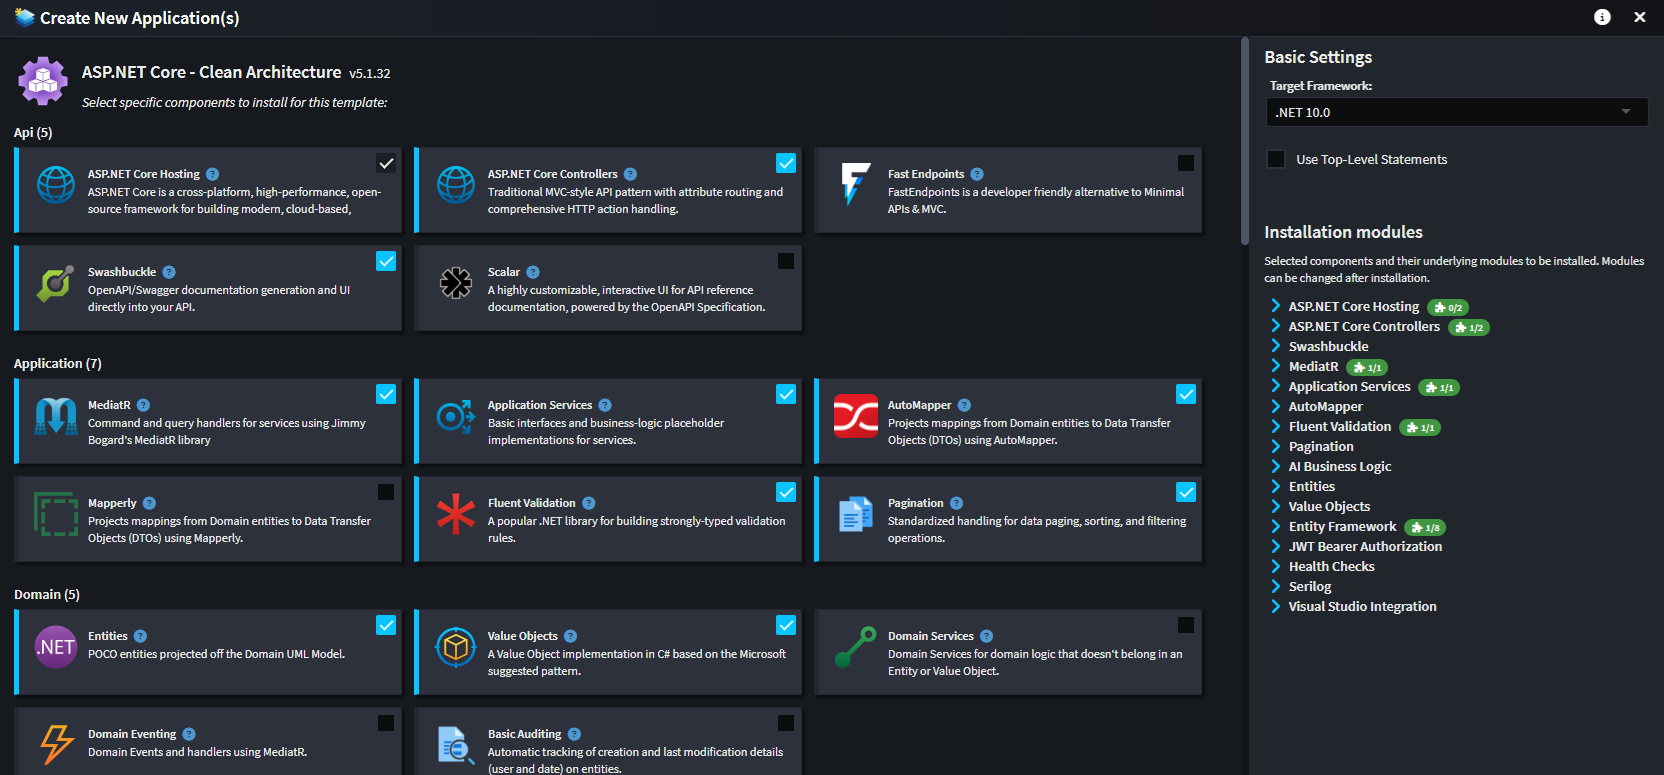Screen dimensions: 1664x775
Task: Enable the Domain Eventing component
Action: (386, 723)
